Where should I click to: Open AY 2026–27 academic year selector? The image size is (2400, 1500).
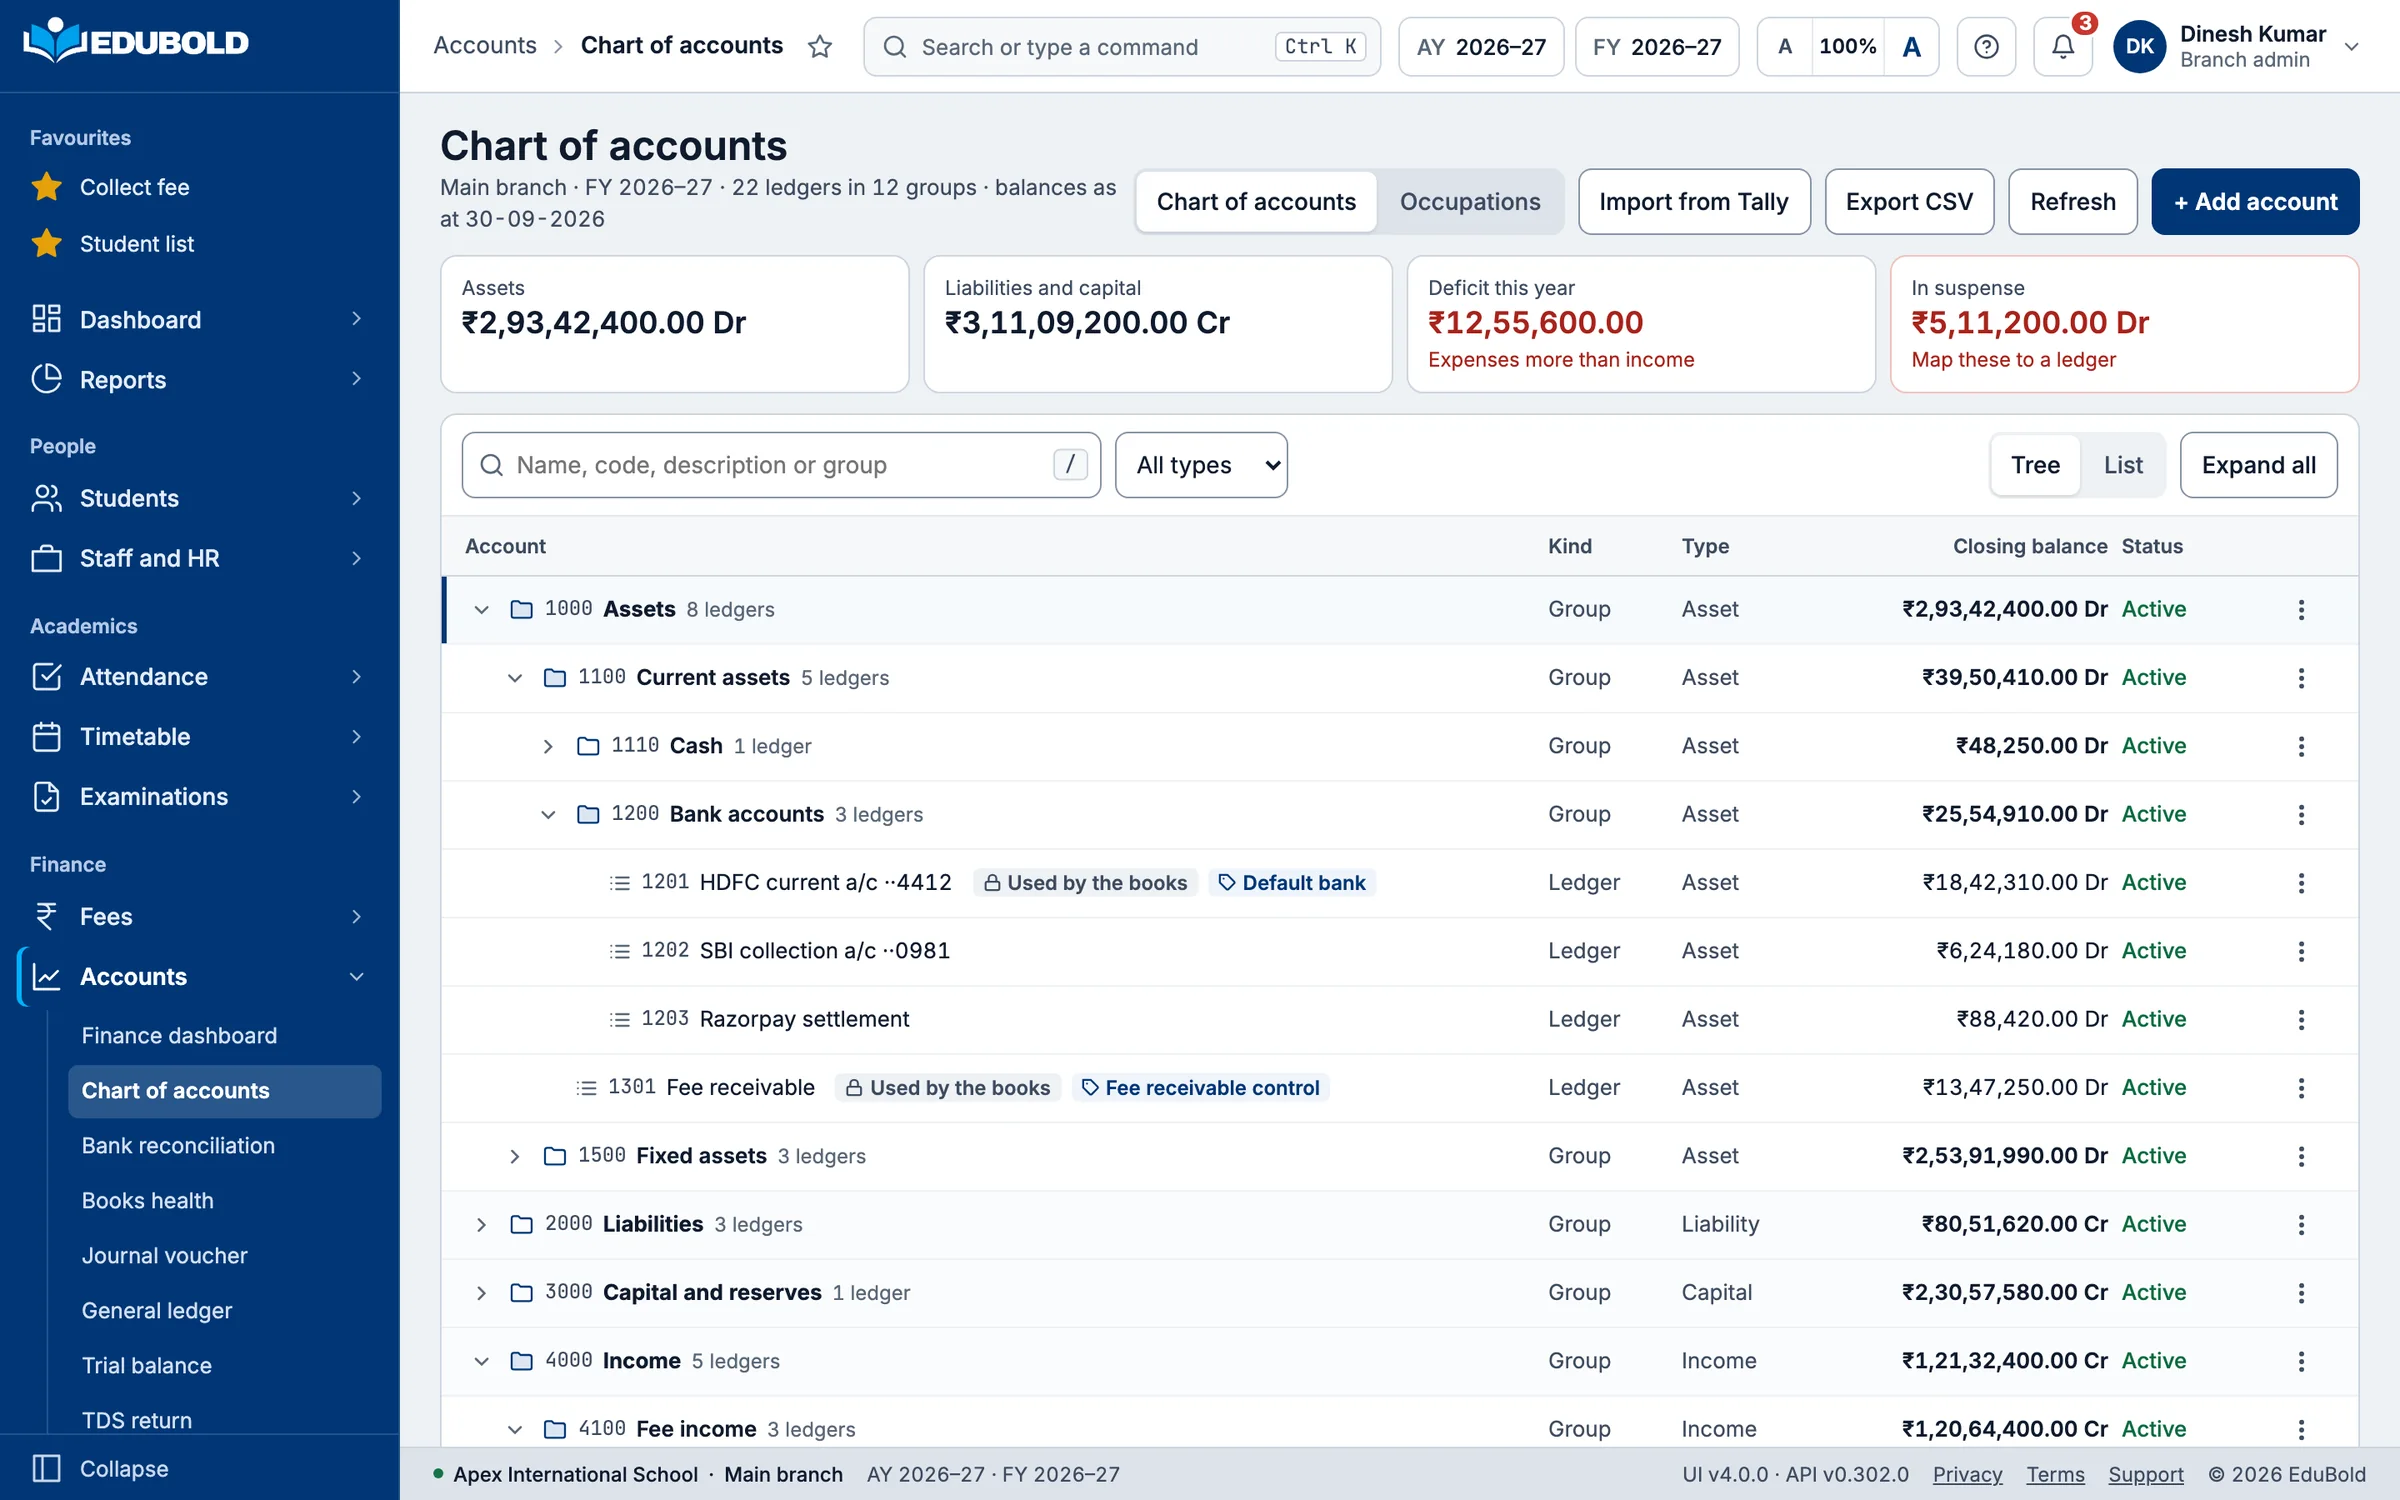1481,46
